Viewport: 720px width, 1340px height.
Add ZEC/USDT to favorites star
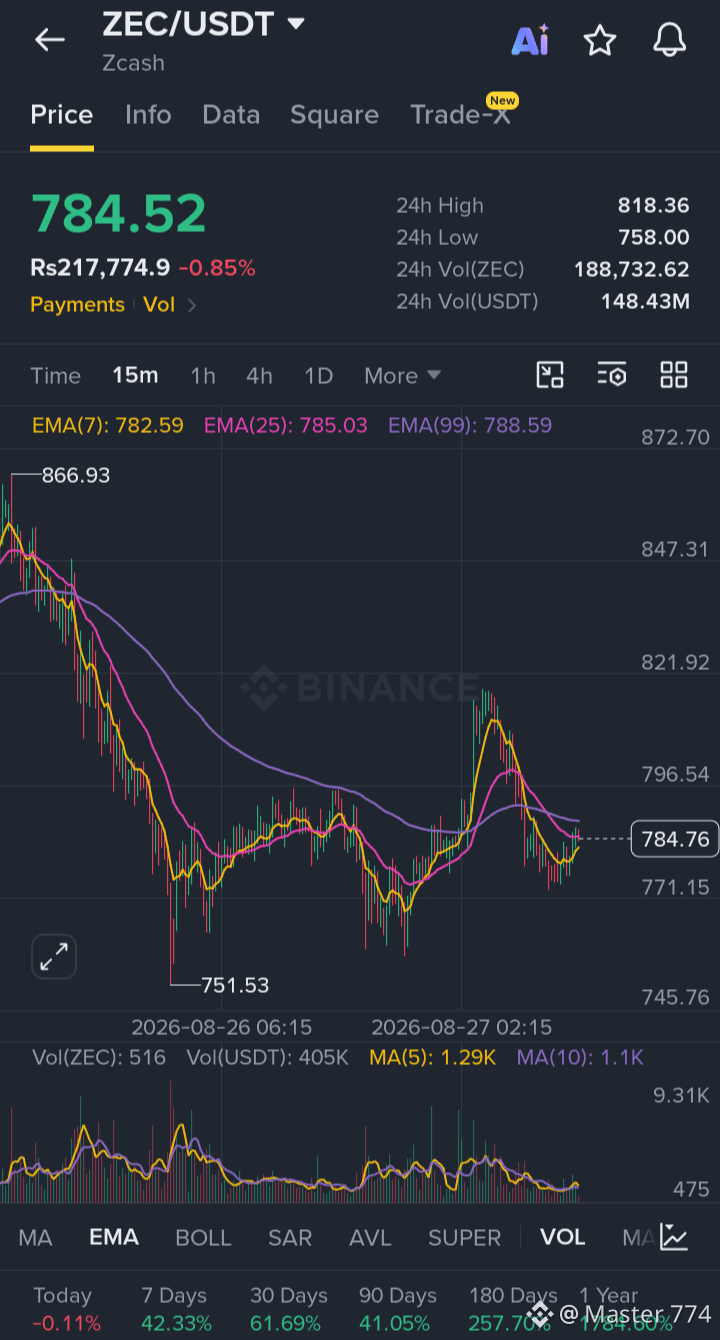[x=600, y=40]
